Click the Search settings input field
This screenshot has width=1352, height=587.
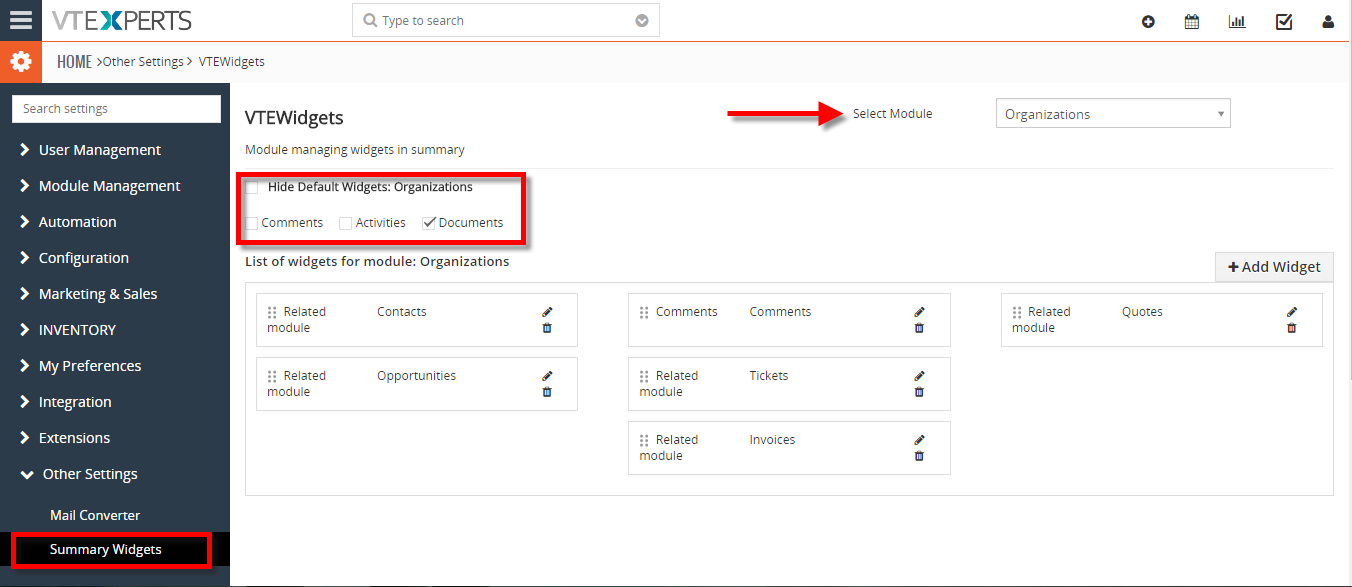116,109
